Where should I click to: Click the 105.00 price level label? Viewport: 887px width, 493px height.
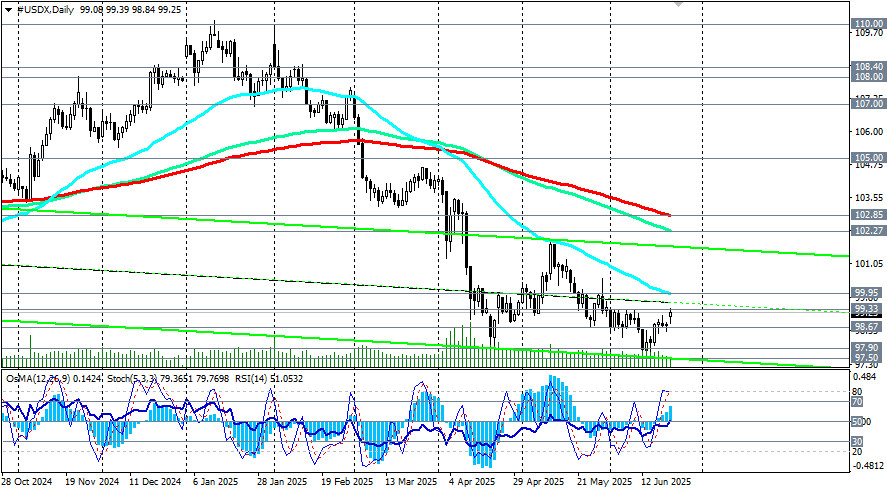coord(868,158)
